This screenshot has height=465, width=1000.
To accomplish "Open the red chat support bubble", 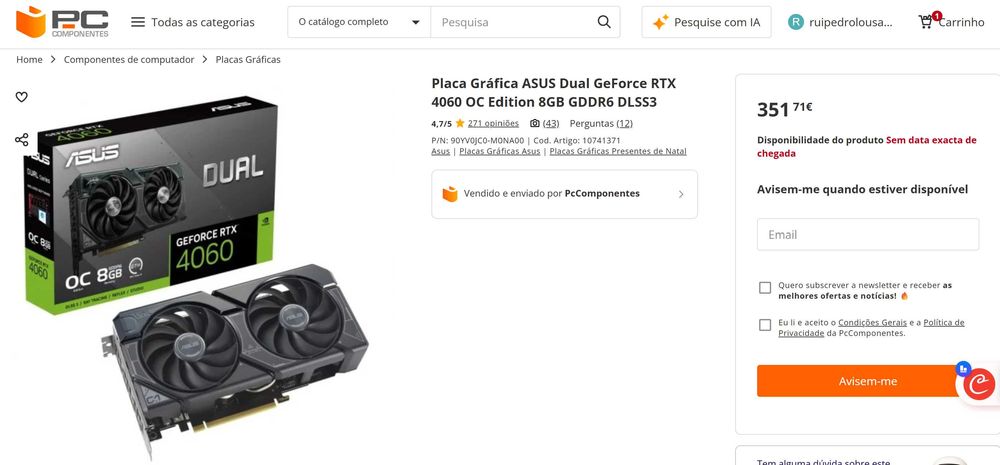I will 979,385.
